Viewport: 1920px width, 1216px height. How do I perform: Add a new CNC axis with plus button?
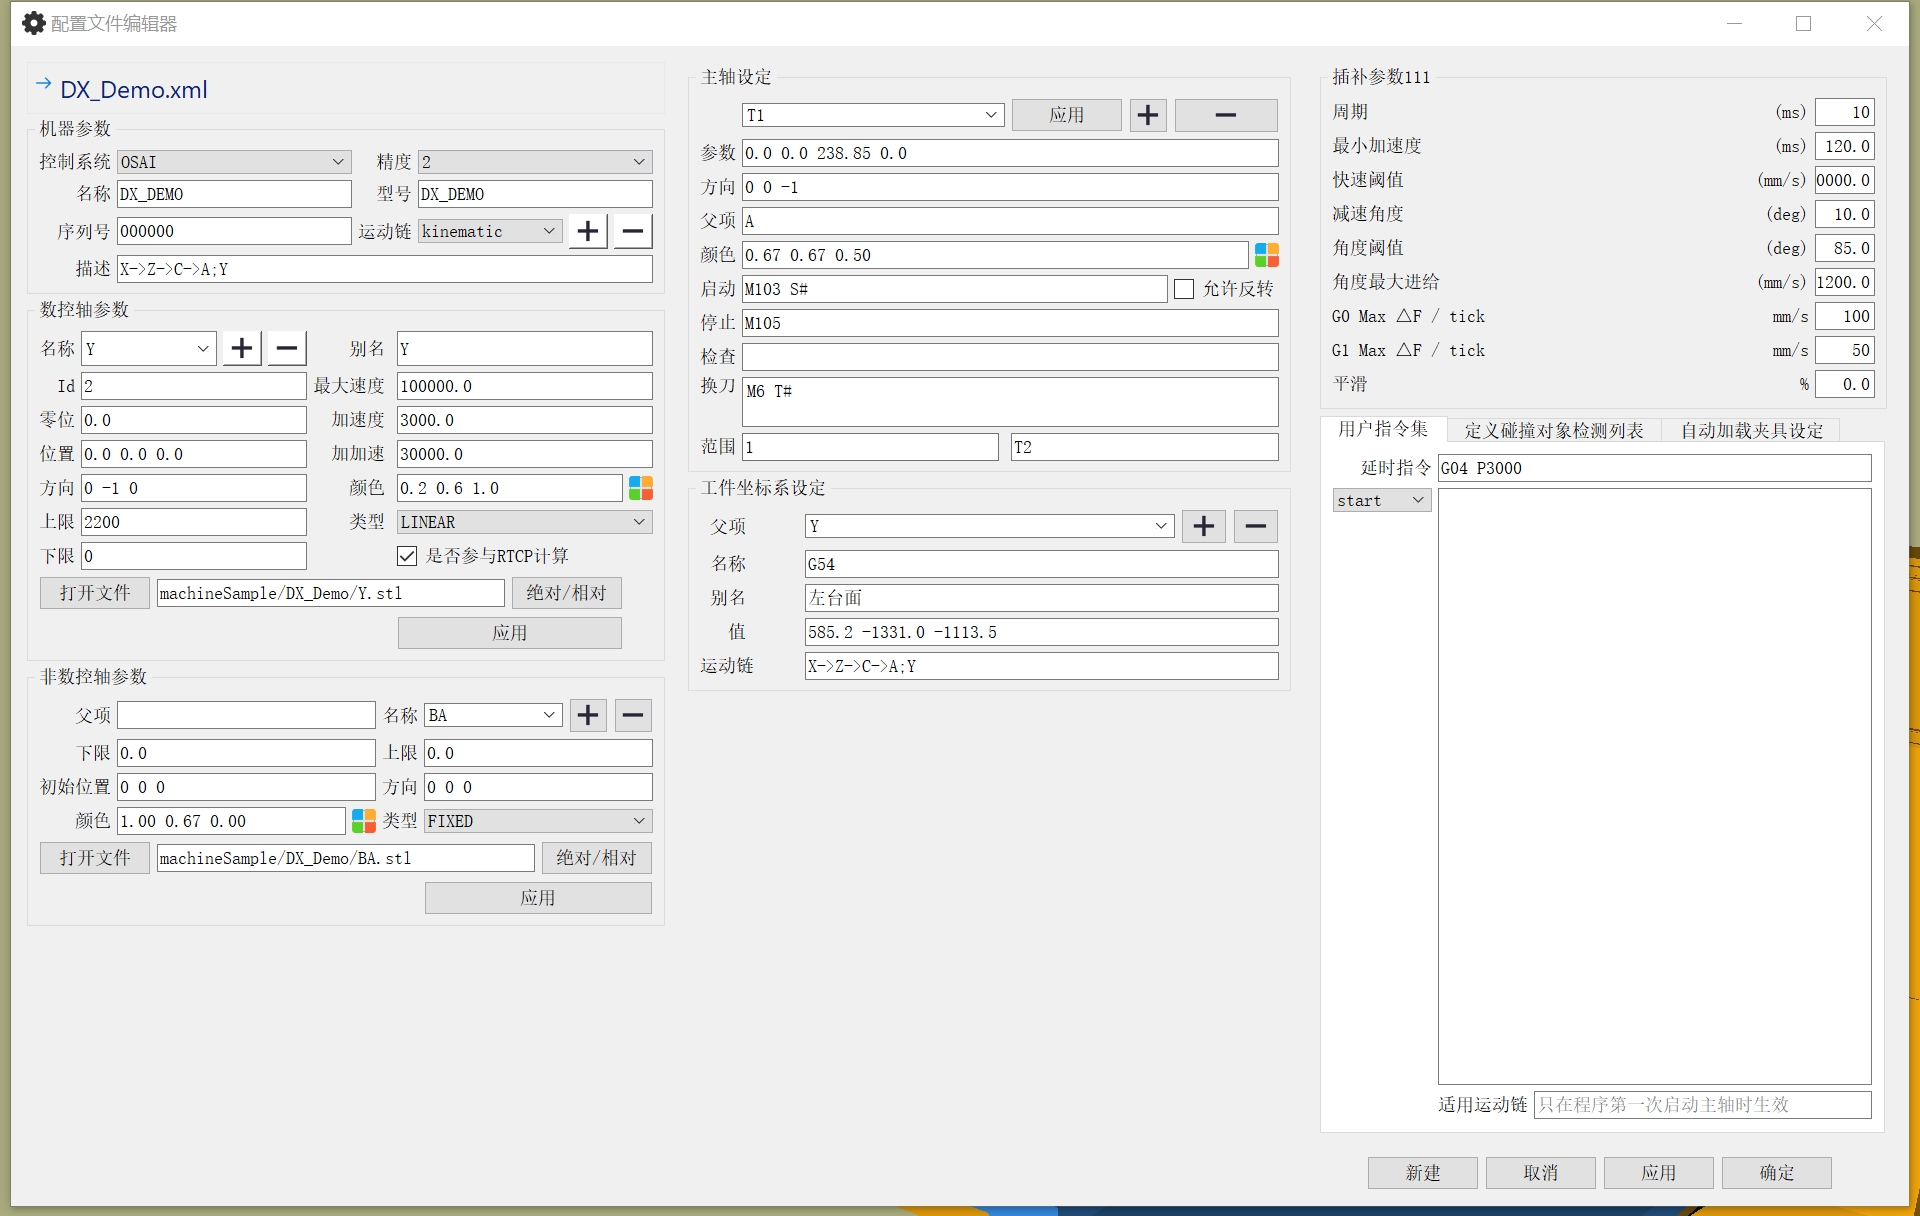(x=242, y=348)
